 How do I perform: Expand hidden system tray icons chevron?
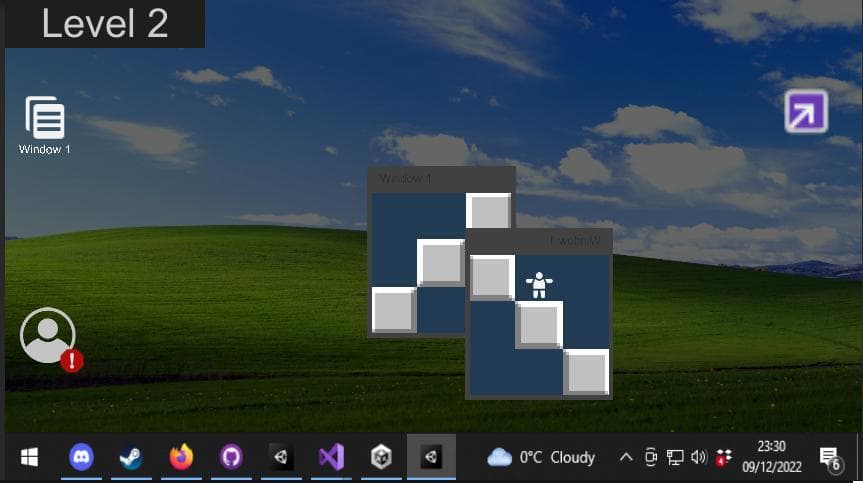626,457
